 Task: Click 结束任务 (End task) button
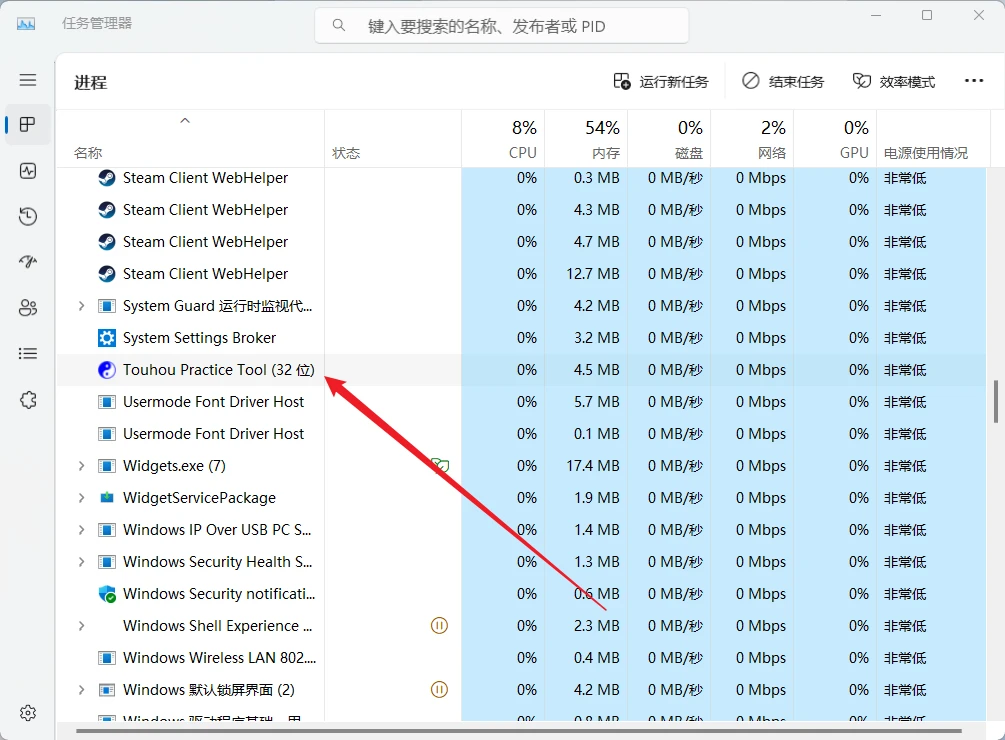point(783,81)
